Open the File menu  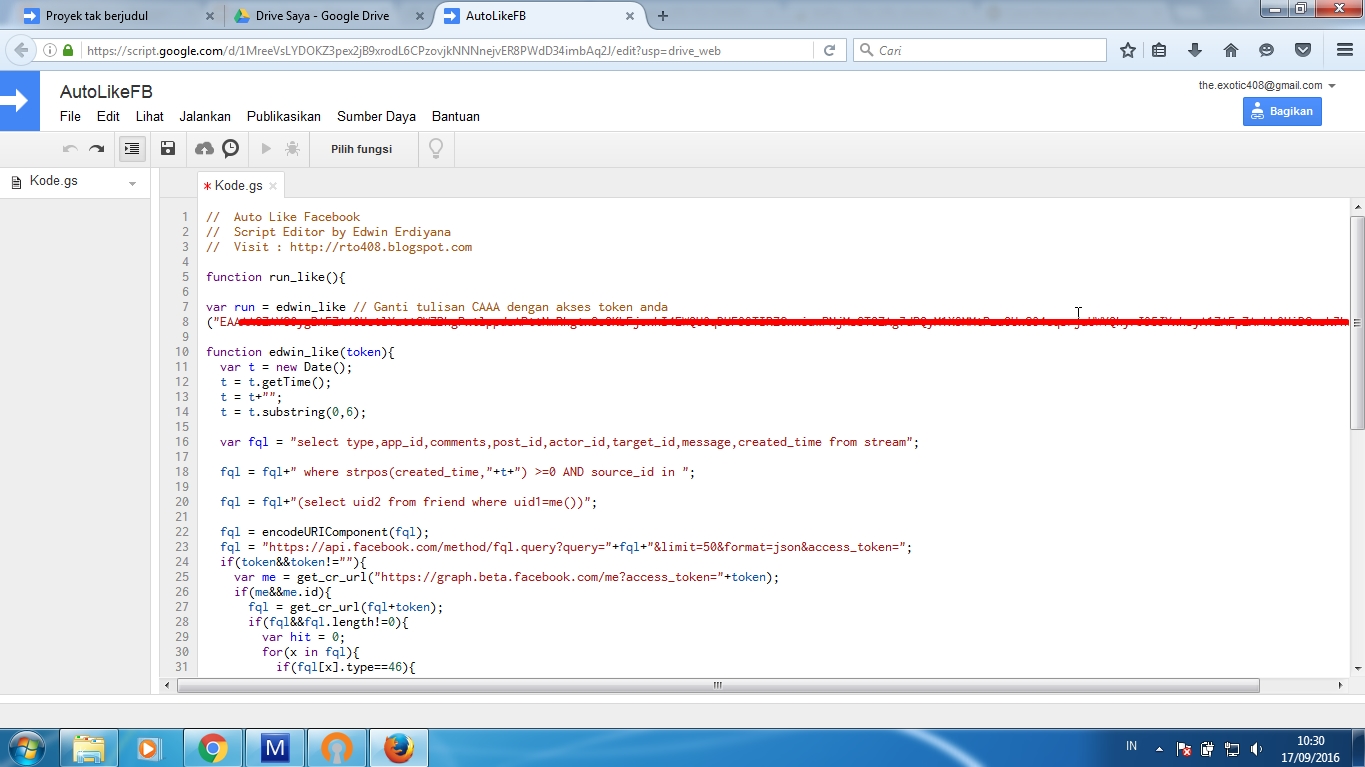pos(70,116)
